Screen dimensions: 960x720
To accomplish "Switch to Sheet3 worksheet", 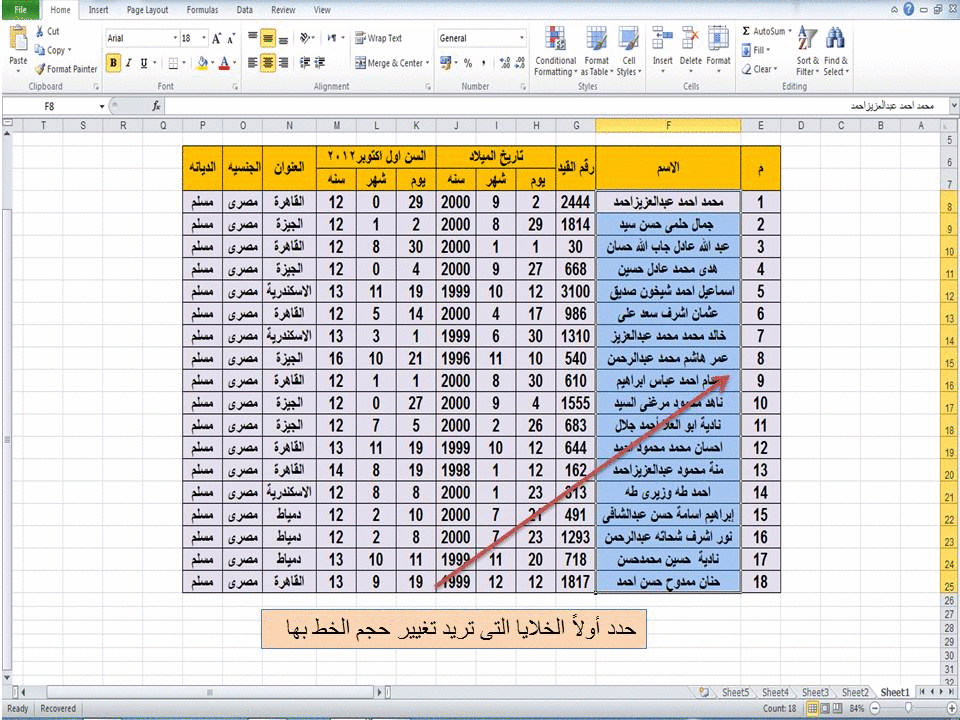I will coord(816,692).
